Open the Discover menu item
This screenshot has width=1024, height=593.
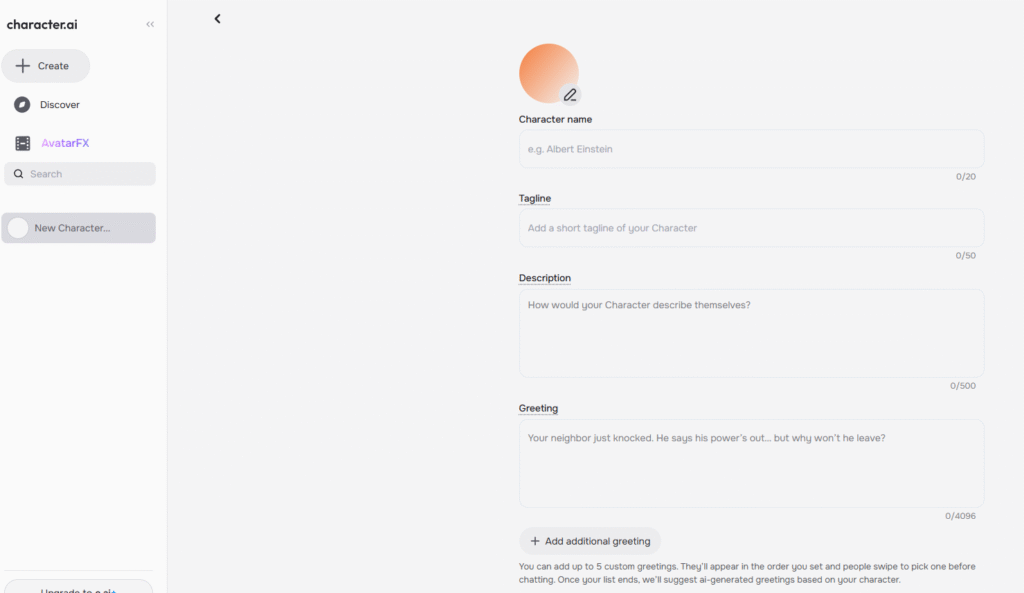pos(59,104)
